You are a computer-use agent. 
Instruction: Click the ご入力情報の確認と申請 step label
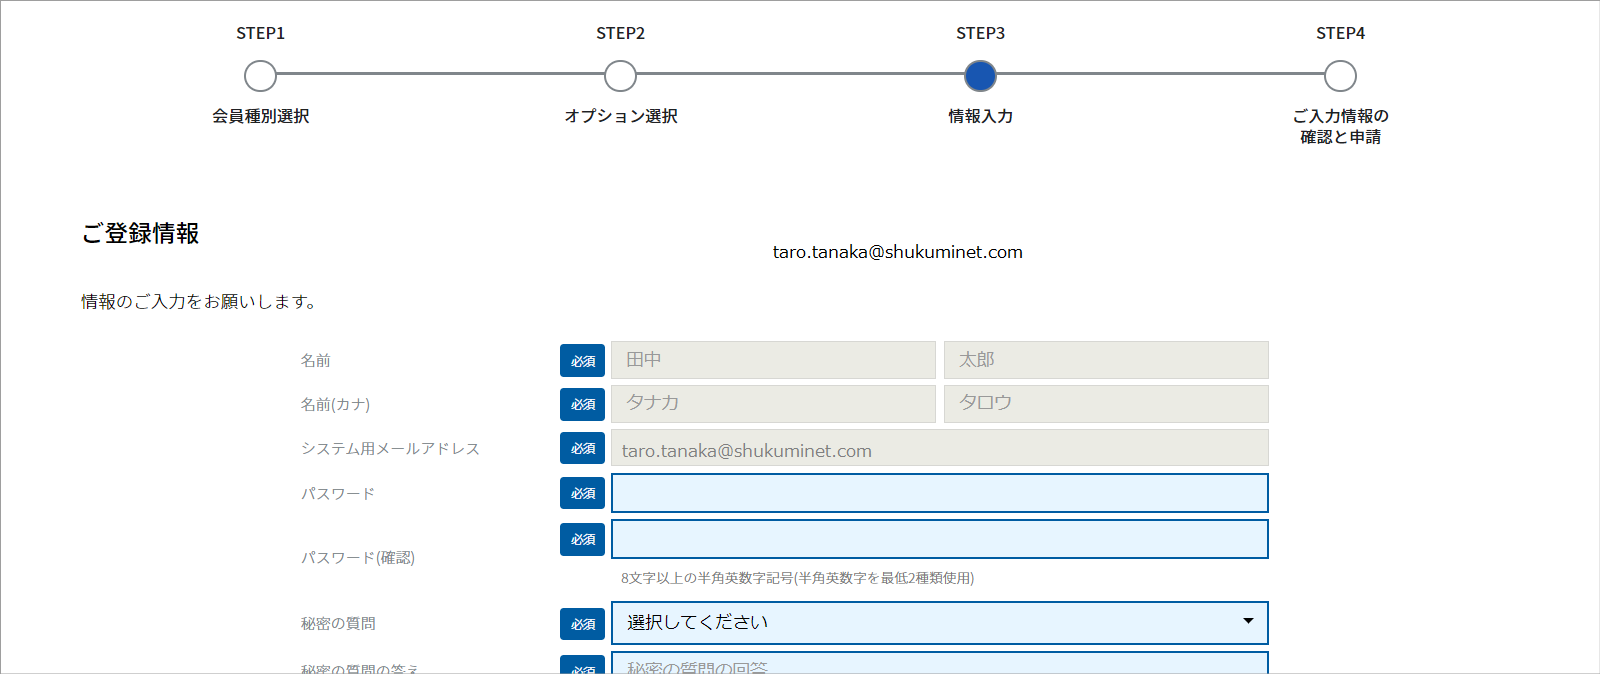[x=1340, y=127]
